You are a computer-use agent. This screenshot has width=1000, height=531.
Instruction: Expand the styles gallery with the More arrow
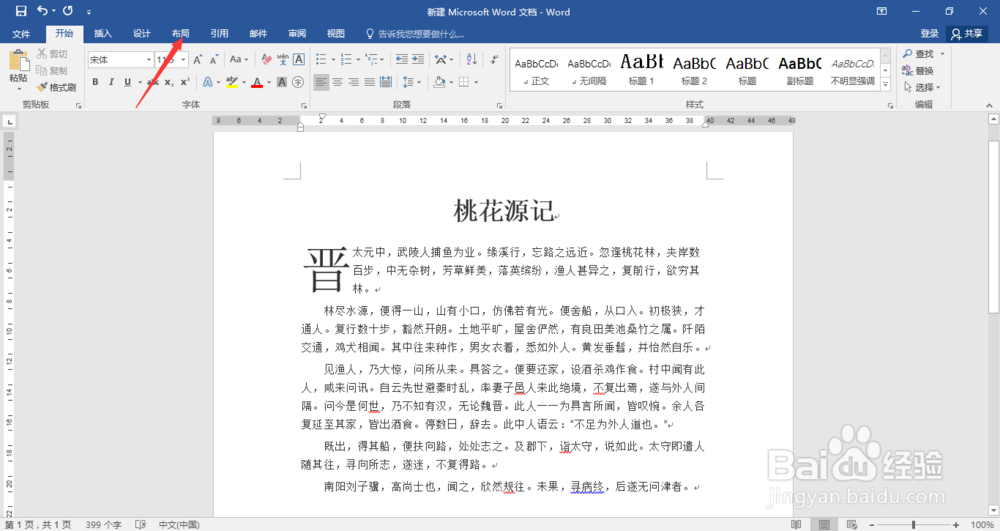pos(886,85)
